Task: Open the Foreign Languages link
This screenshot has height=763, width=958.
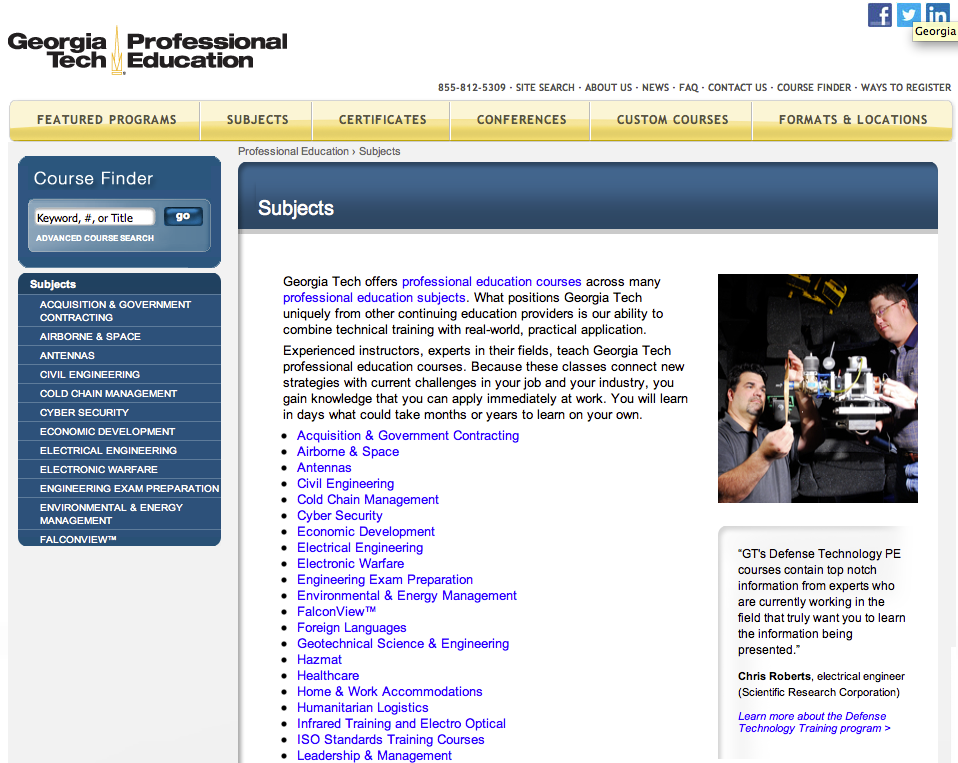Action: click(x=351, y=627)
